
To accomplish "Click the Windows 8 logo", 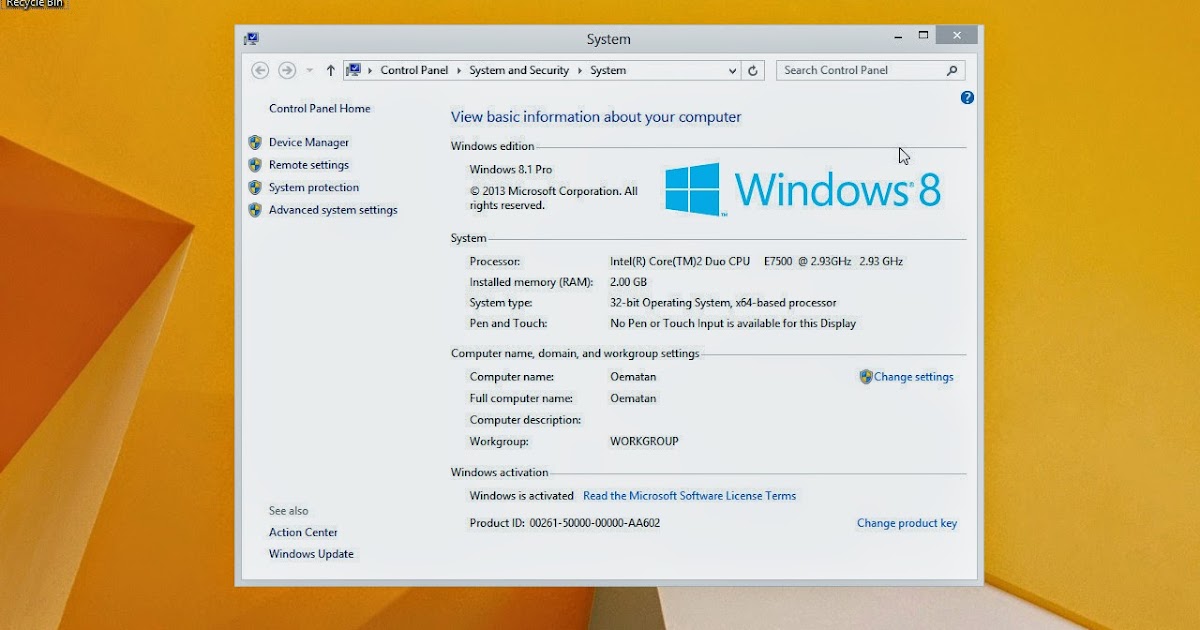I will (803, 189).
